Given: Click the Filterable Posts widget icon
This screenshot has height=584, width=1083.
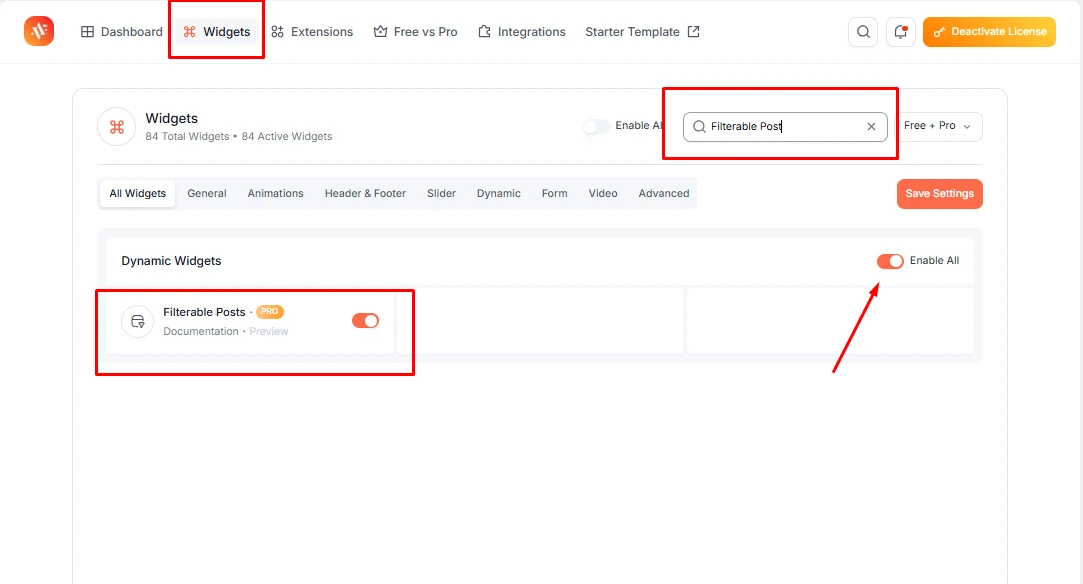Looking at the screenshot, I should coord(137,322).
